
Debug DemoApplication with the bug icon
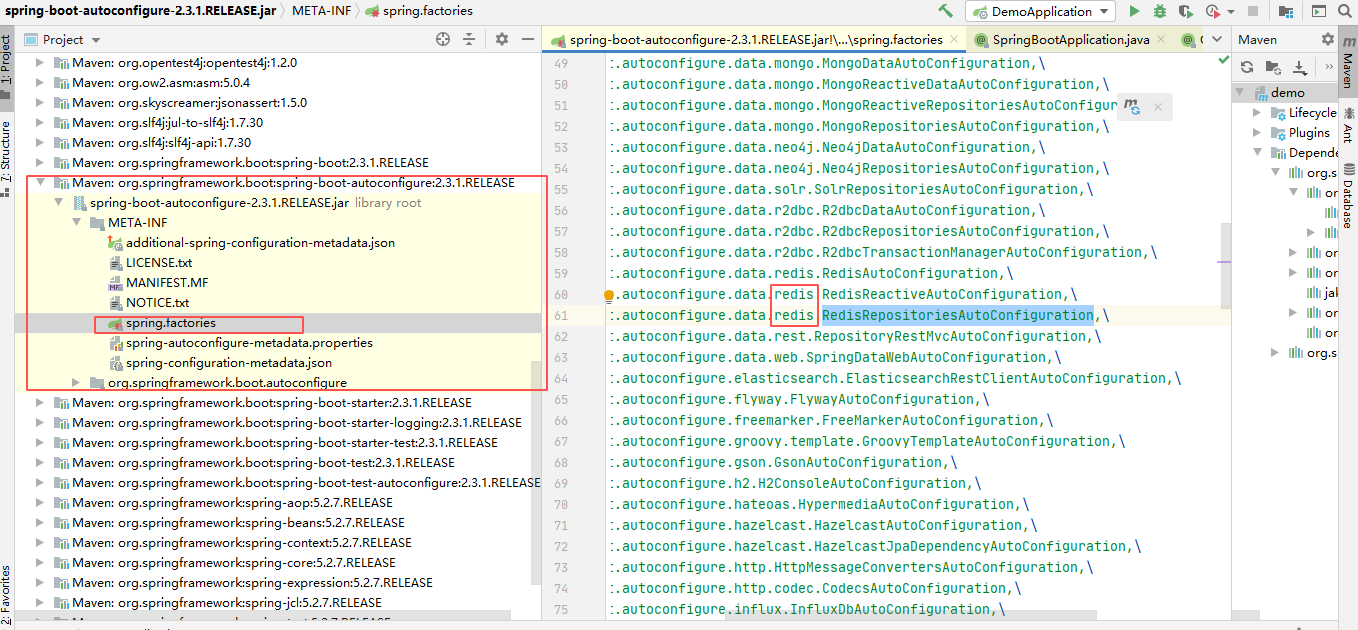click(x=1160, y=11)
